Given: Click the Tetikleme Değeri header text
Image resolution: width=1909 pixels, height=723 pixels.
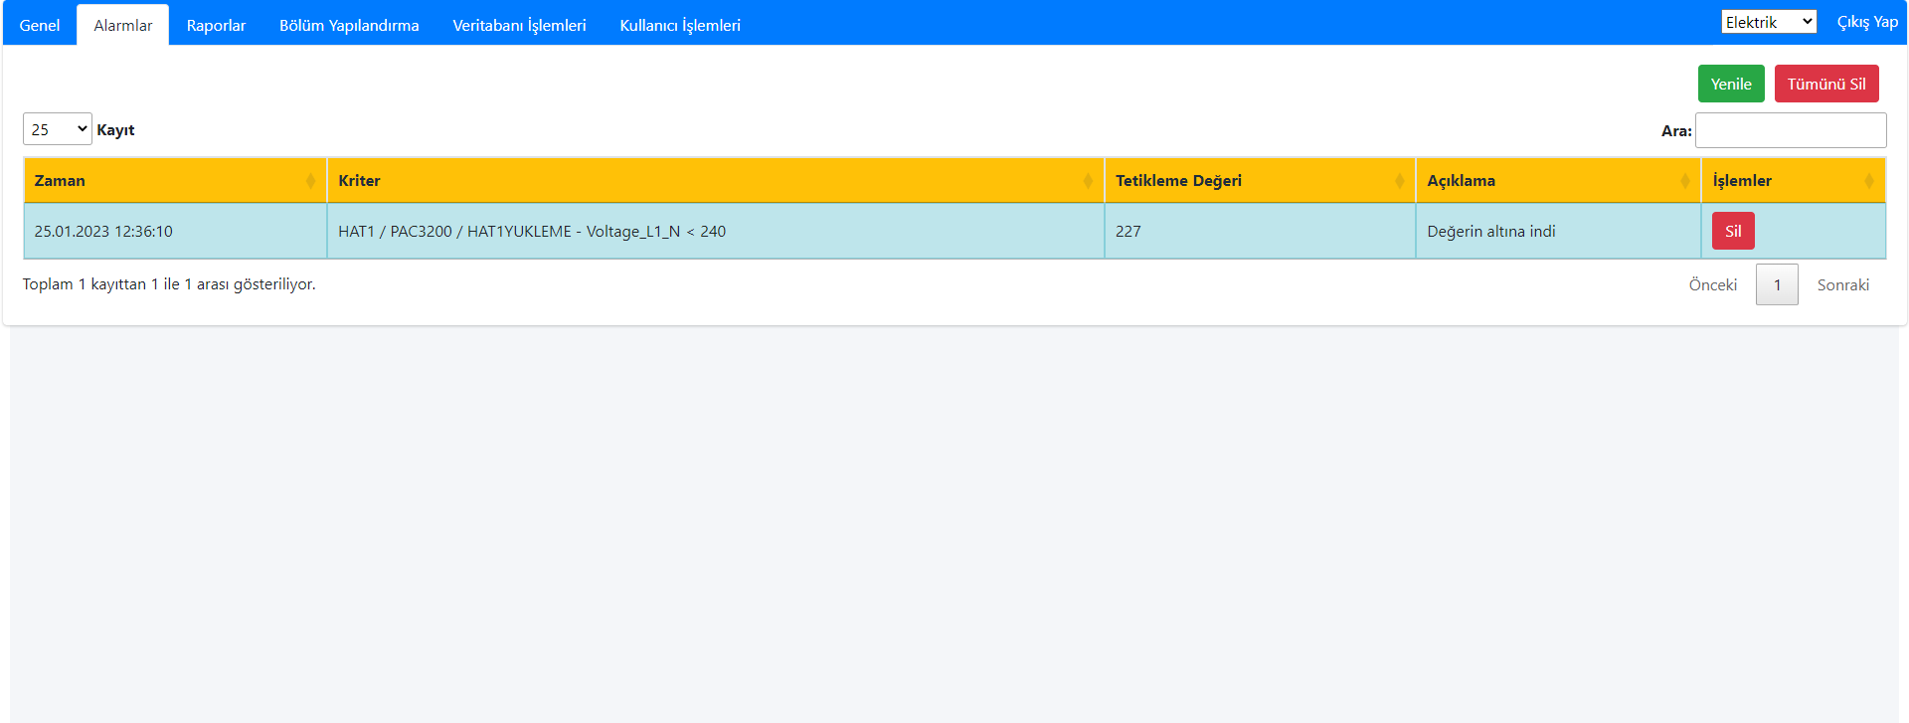Looking at the screenshot, I should click(x=1179, y=181).
